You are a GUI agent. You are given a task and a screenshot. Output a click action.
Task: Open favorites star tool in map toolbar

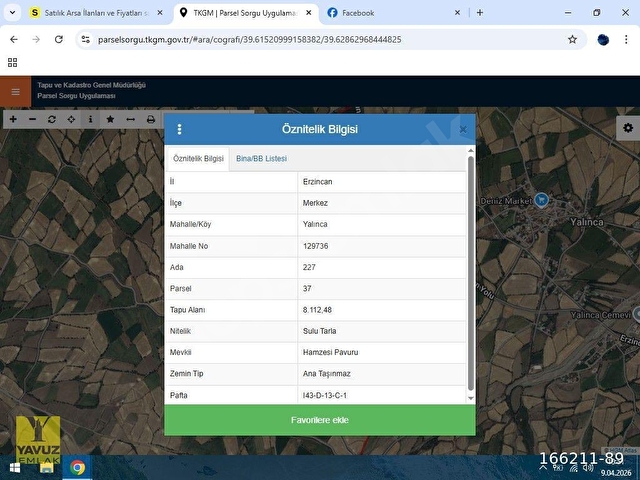[110, 119]
